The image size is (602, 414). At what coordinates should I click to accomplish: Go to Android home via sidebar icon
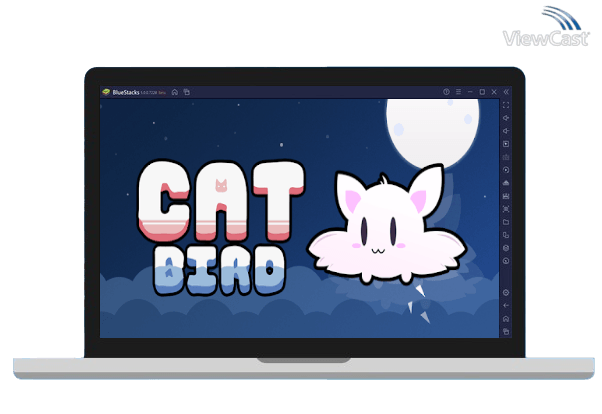(x=506, y=319)
